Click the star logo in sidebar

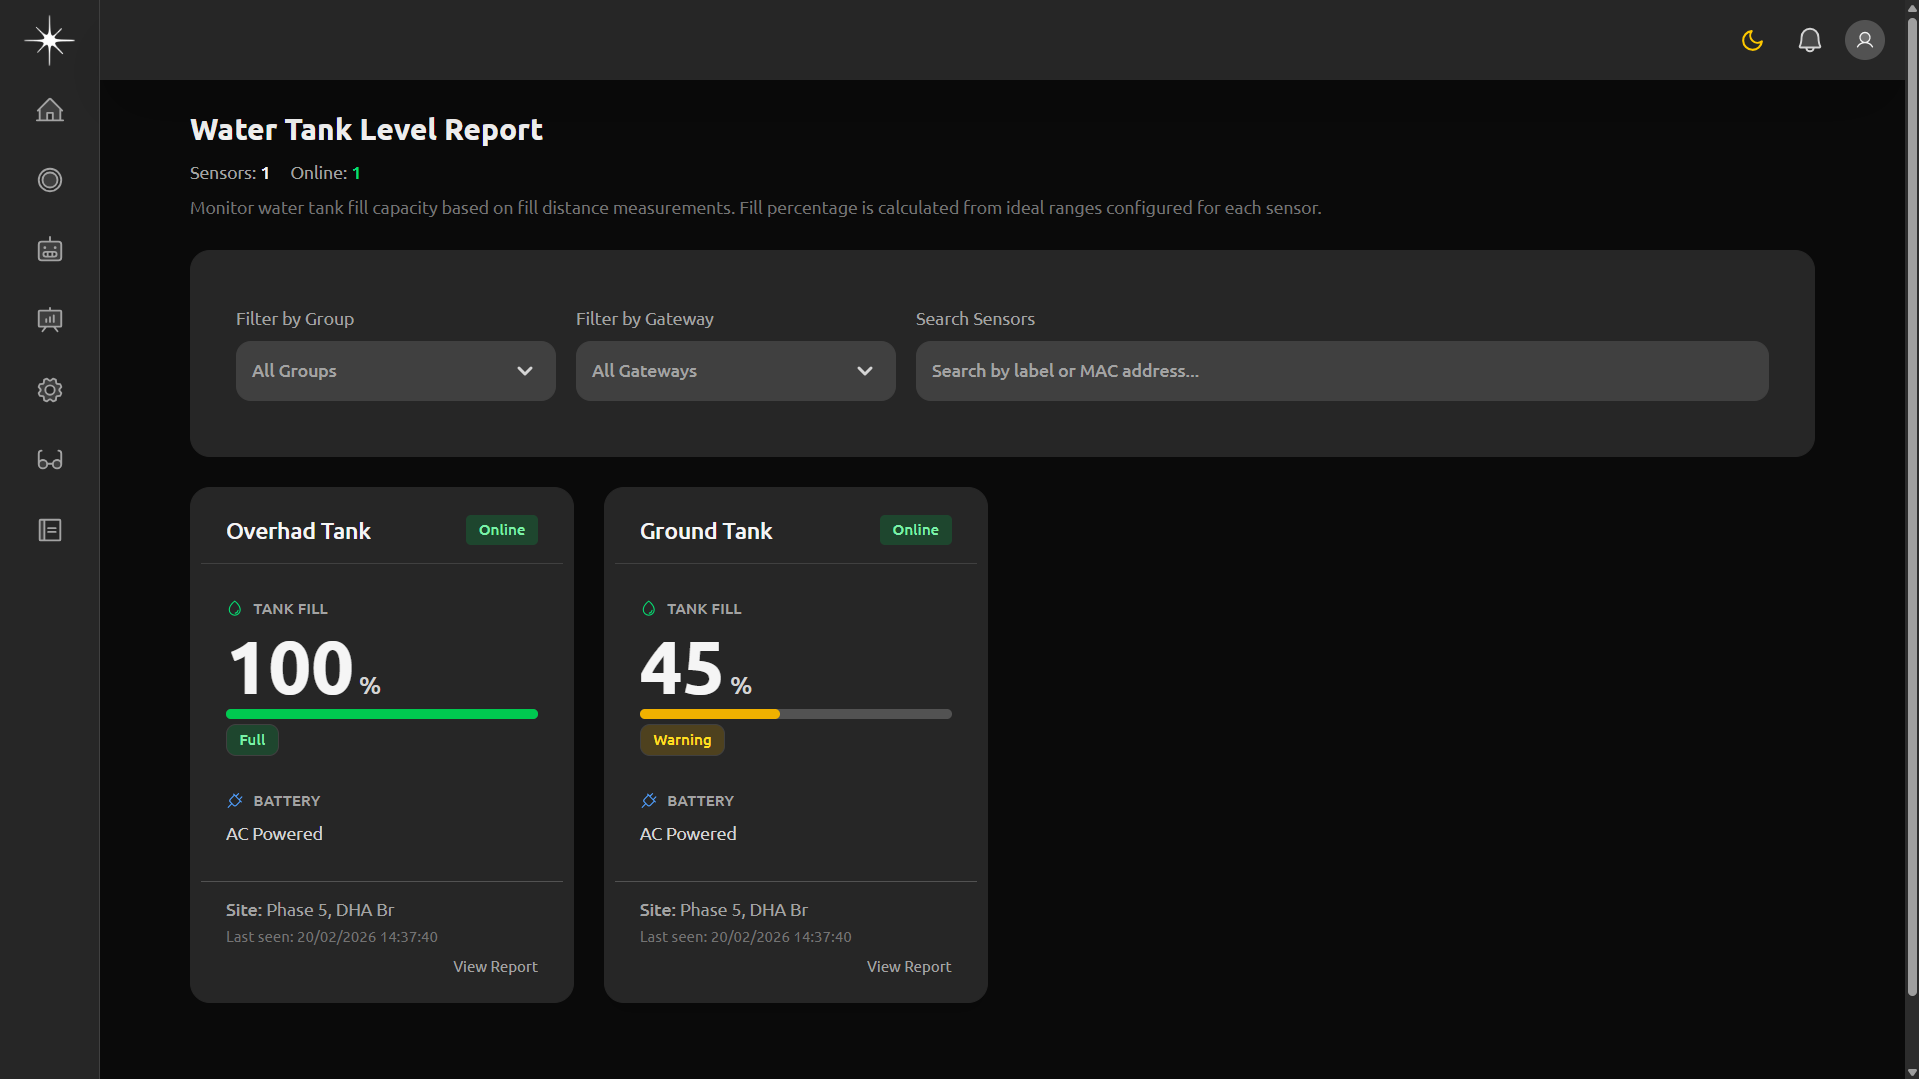pos(49,40)
